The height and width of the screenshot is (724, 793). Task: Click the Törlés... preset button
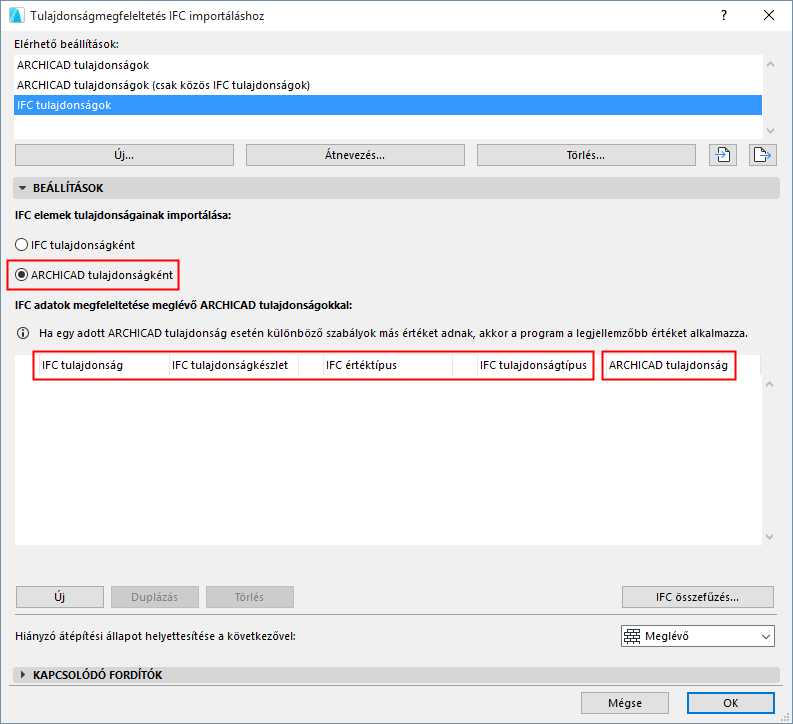(x=586, y=155)
